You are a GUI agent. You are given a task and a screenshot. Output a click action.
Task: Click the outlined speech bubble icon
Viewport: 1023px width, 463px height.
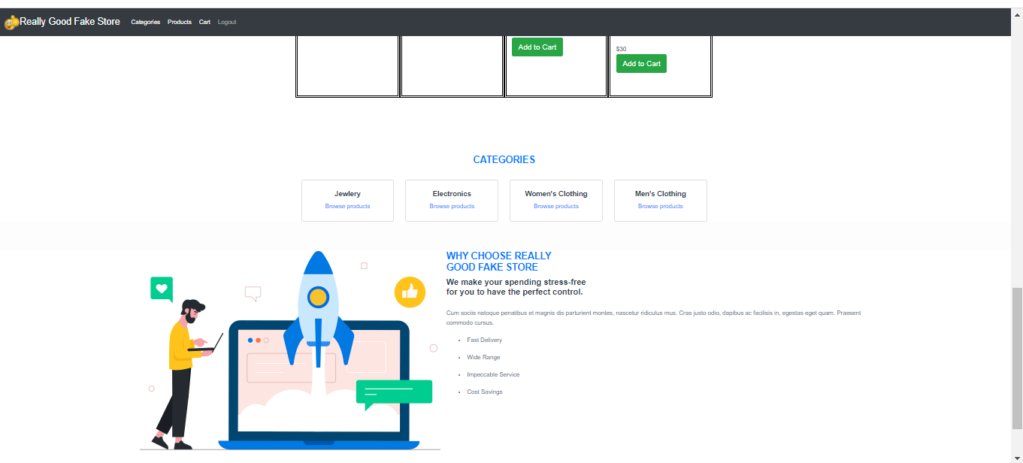click(x=253, y=294)
